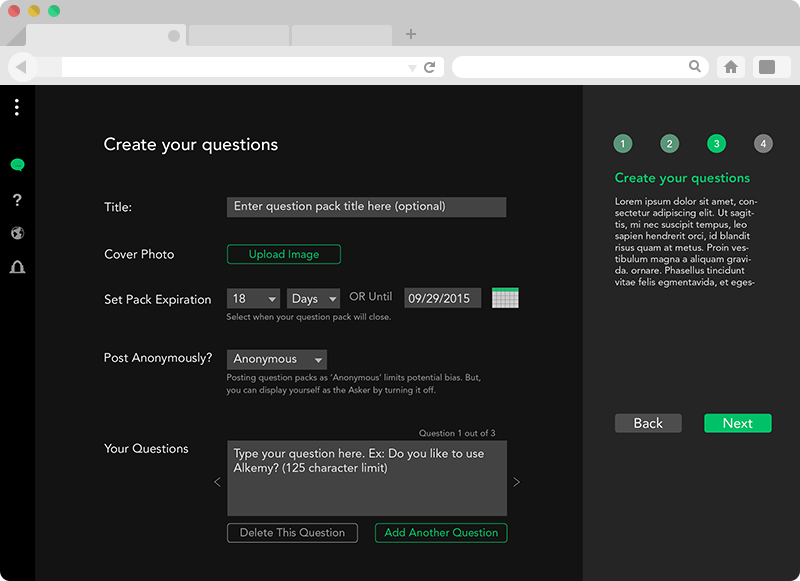Expand the expiration number dropdown showing 18
Viewport: 800px width, 581px height.
pyautogui.click(x=253, y=299)
